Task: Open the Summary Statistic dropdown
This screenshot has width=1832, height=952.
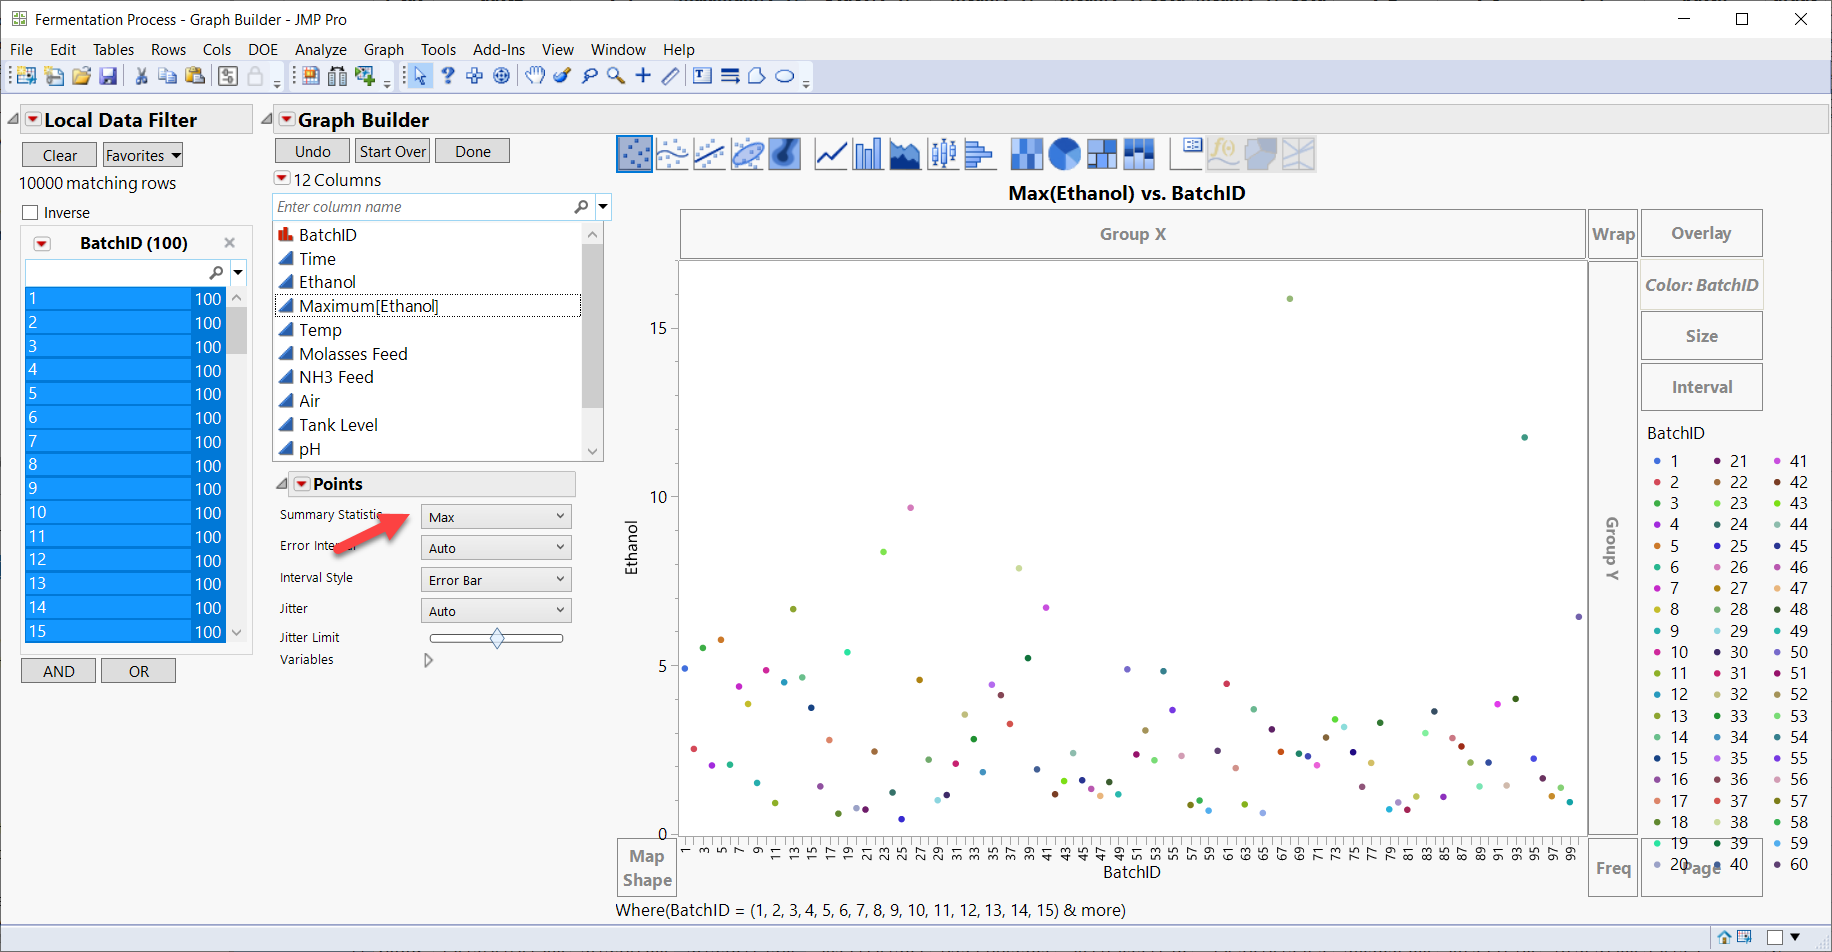Action: pos(495,516)
